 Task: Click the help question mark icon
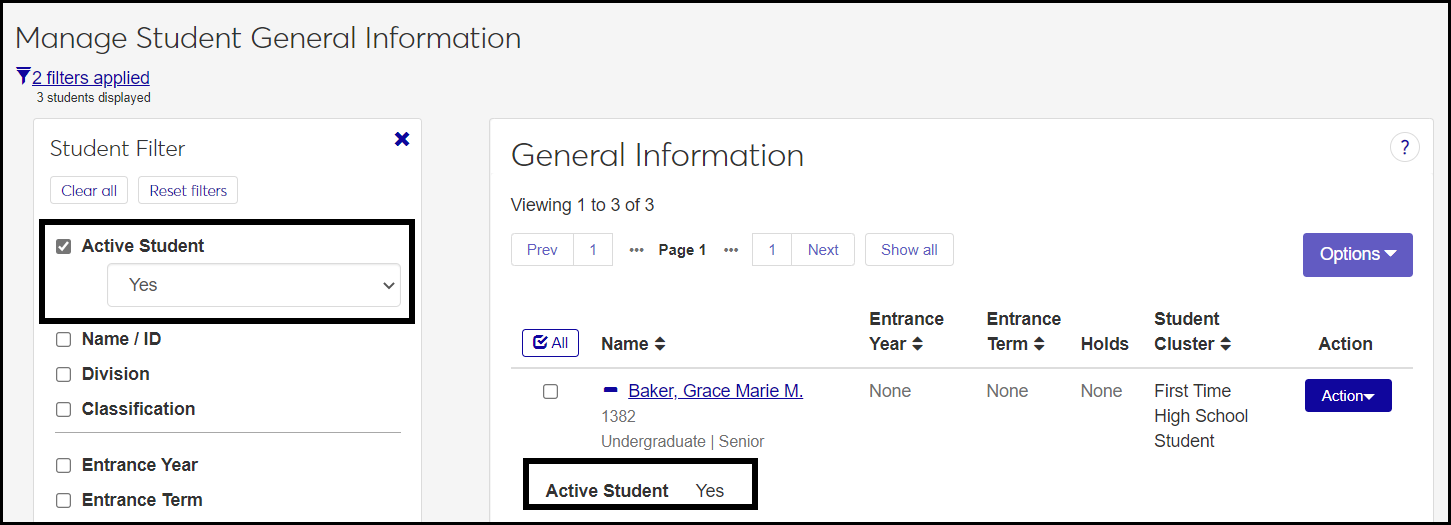pos(1404,148)
